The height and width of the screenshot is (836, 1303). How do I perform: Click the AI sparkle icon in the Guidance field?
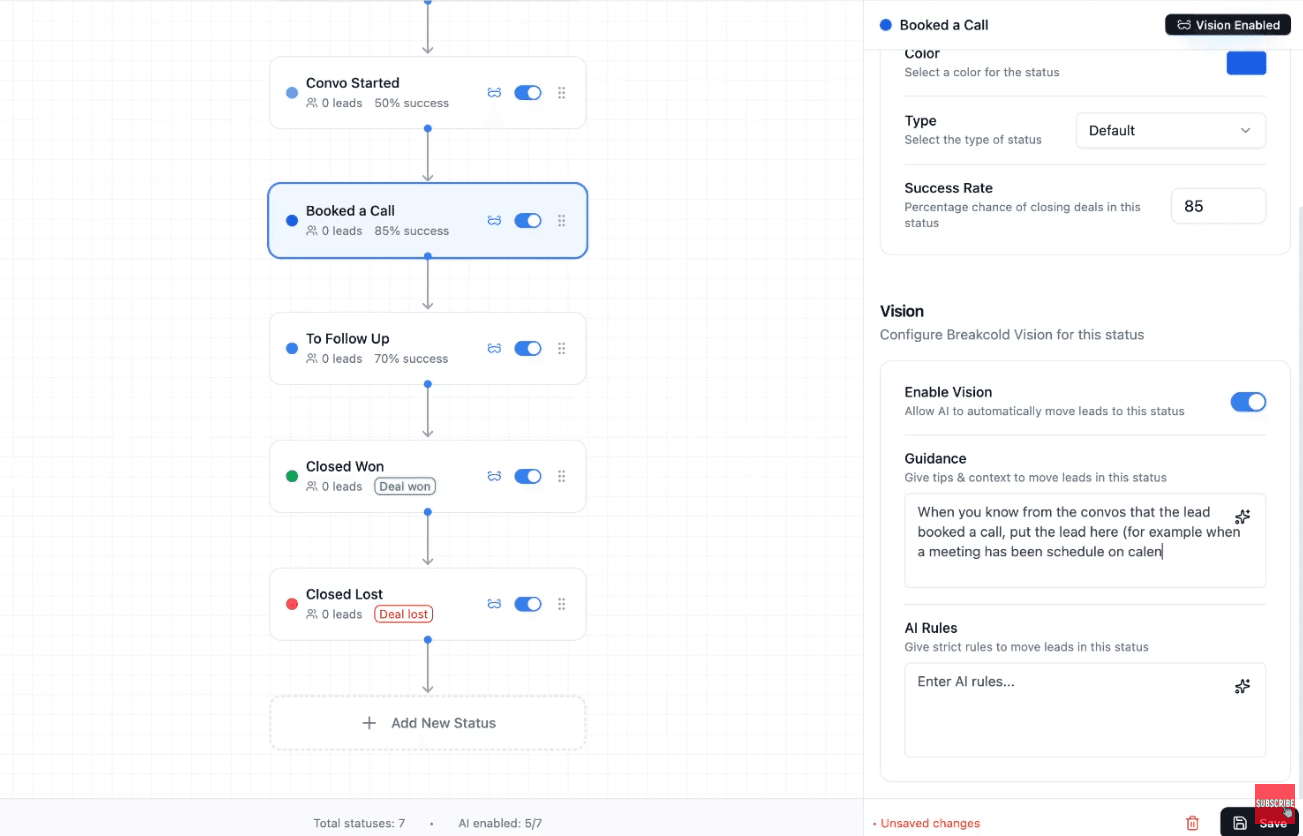pos(1242,516)
